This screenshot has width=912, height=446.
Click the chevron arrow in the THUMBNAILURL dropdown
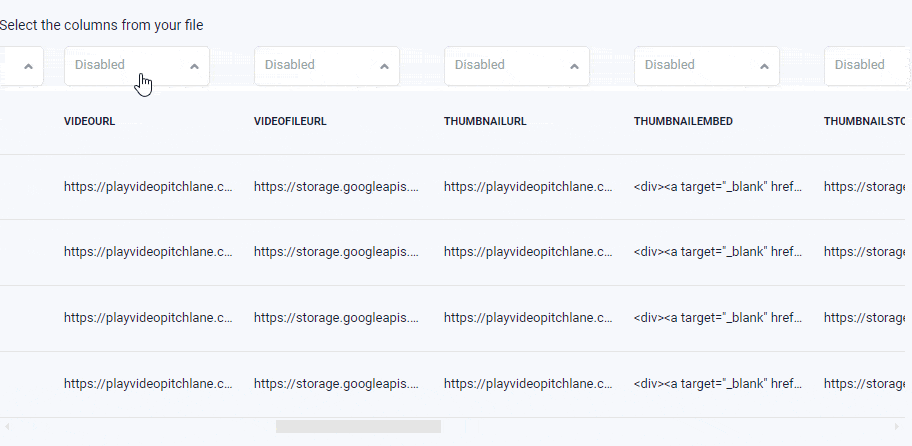point(575,66)
